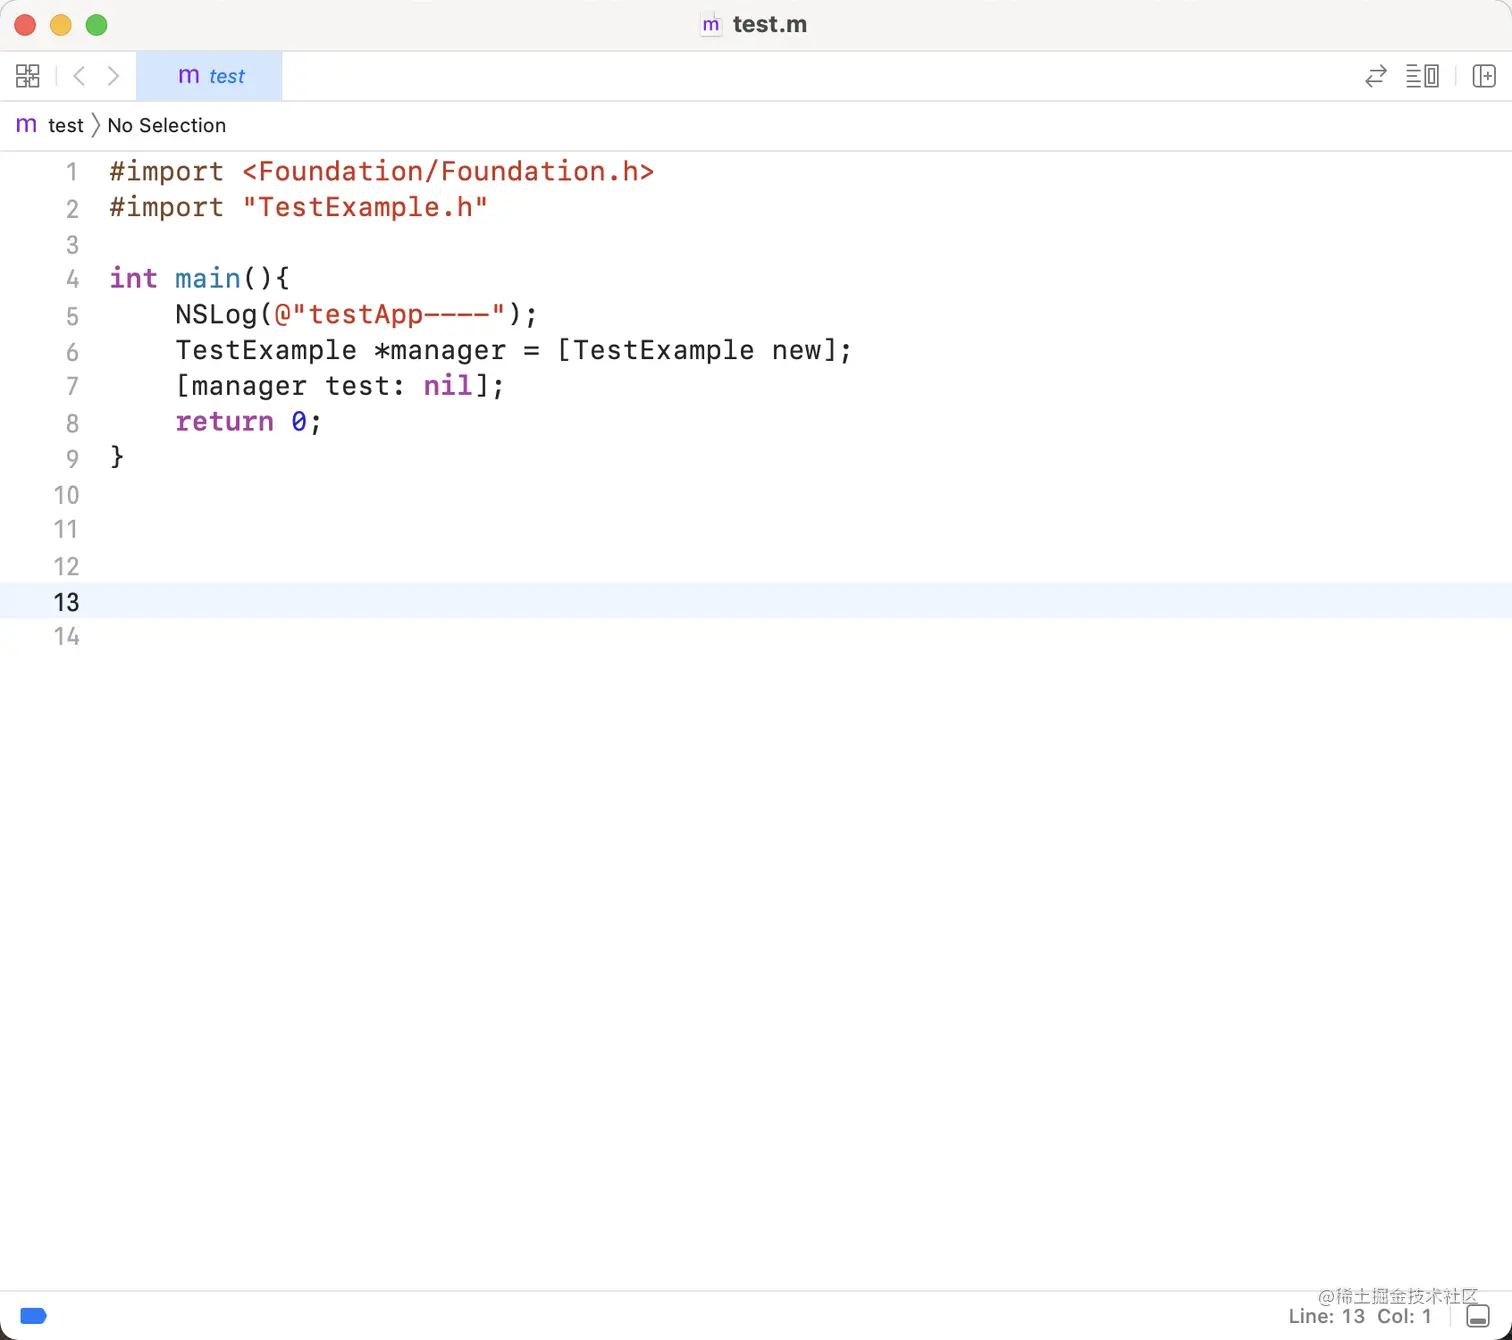
Task: Click line number 1 in gutter
Action: pos(72,172)
